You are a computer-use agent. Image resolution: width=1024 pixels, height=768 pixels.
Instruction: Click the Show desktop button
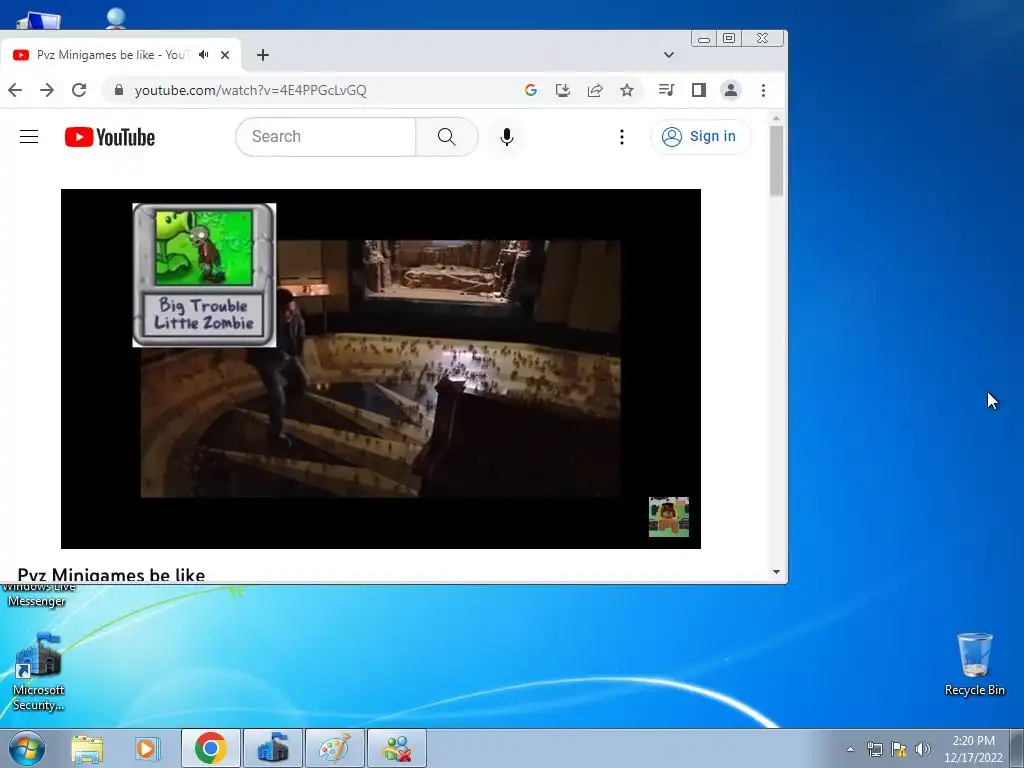coord(1017,748)
